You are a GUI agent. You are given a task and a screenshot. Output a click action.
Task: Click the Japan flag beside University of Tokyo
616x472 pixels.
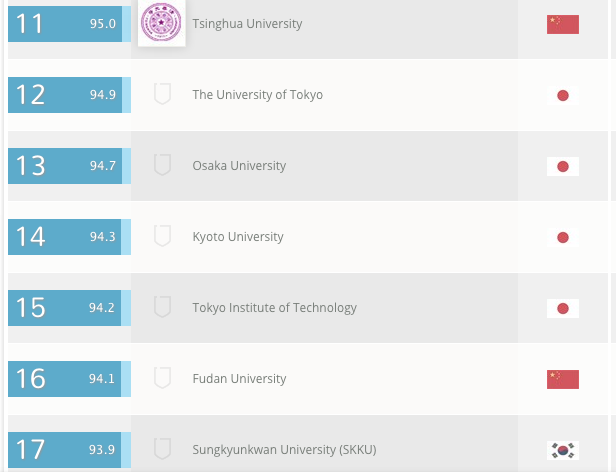click(x=563, y=96)
